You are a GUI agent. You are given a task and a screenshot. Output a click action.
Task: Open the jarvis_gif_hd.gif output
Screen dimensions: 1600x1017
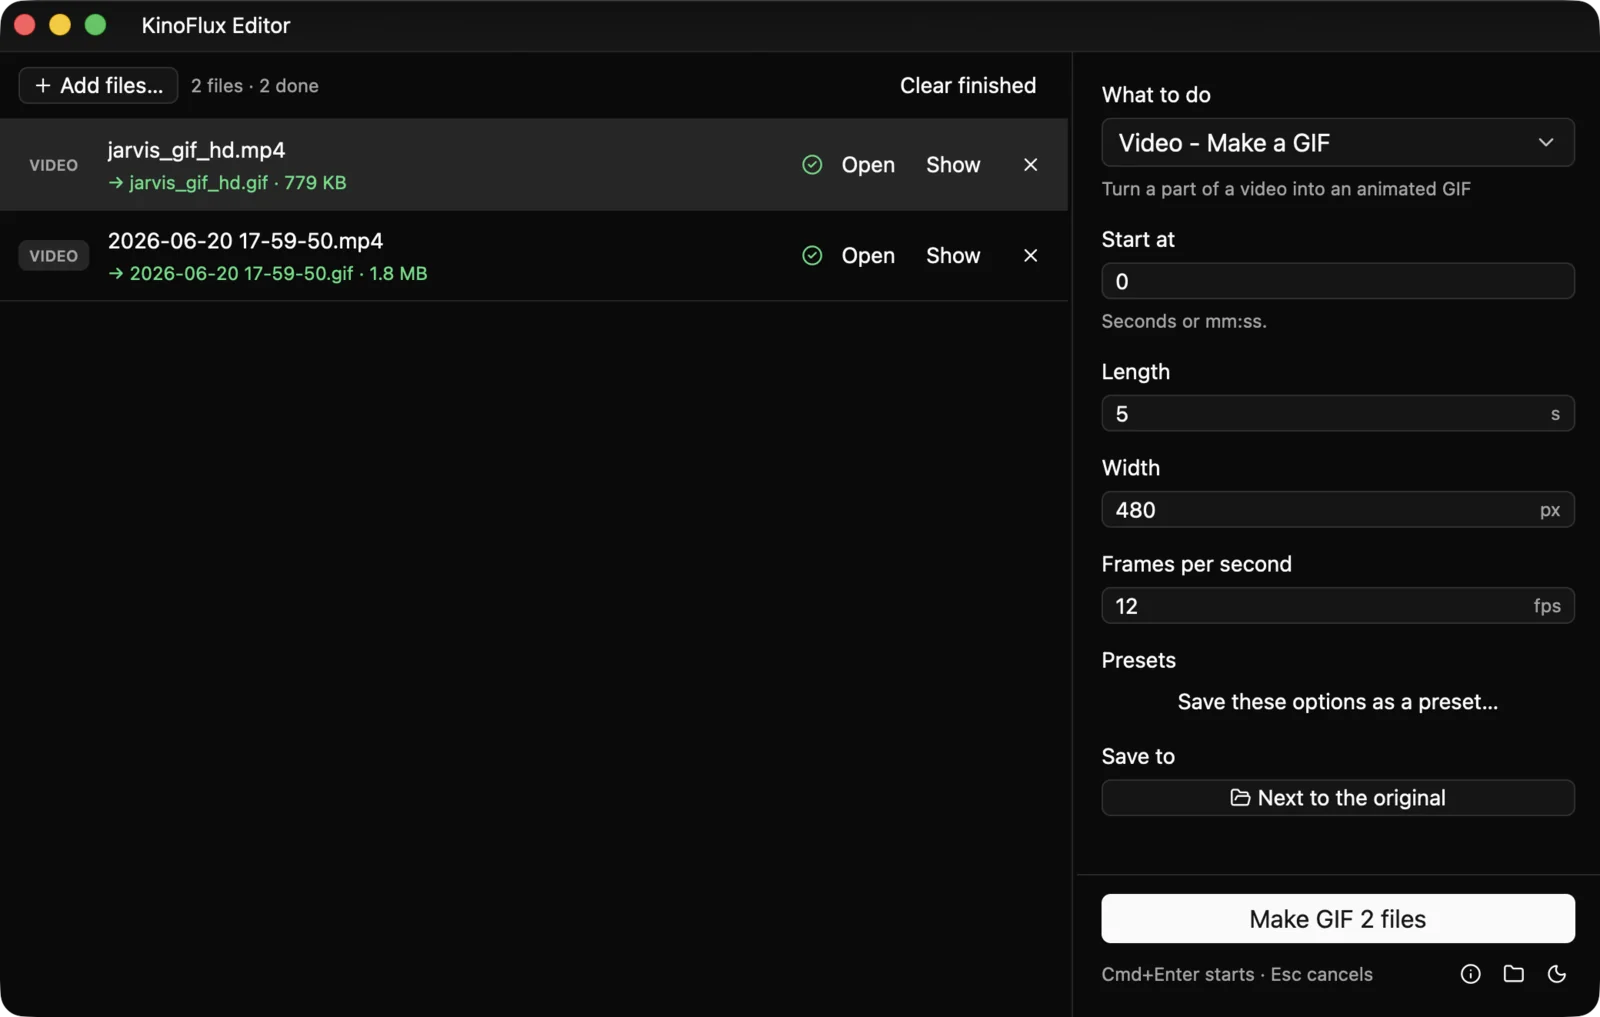click(868, 165)
